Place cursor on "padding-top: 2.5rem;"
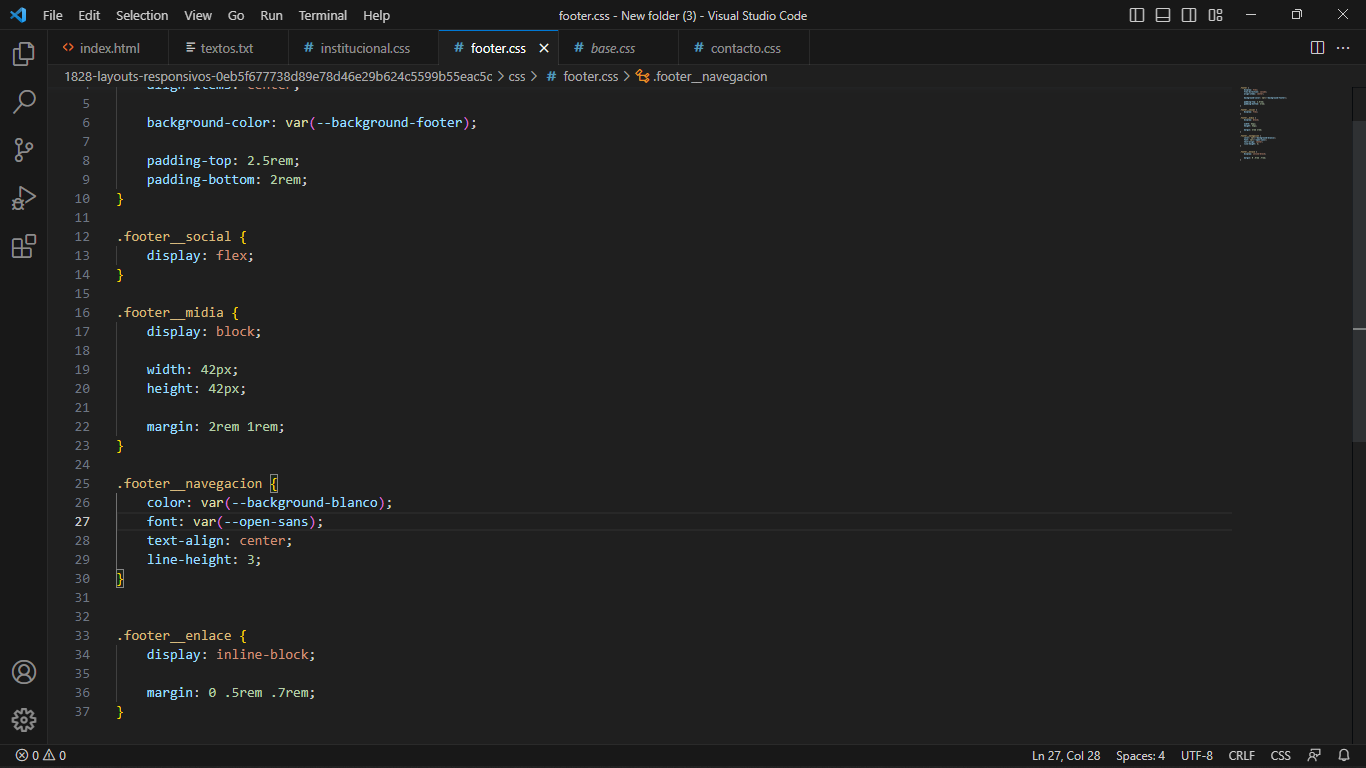The height and width of the screenshot is (768, 1366). pos(223,161)
